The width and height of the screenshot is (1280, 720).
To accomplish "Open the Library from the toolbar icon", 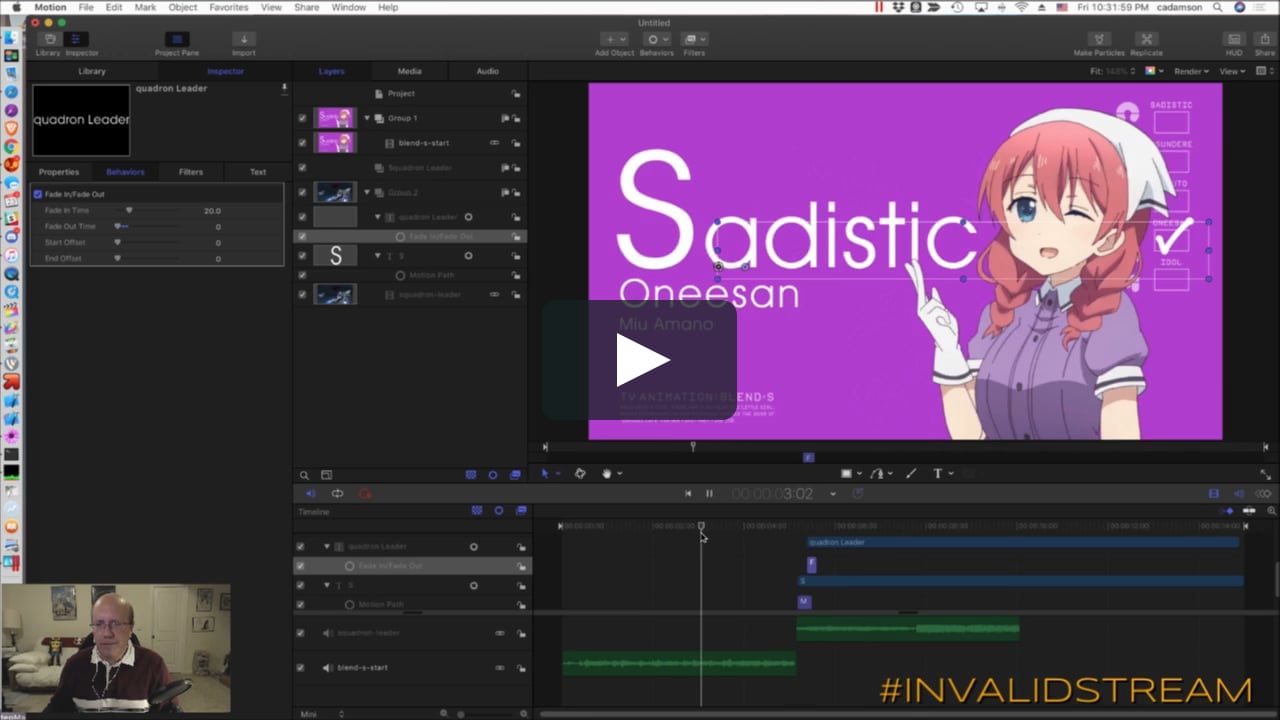I will (x=49, y=39).
